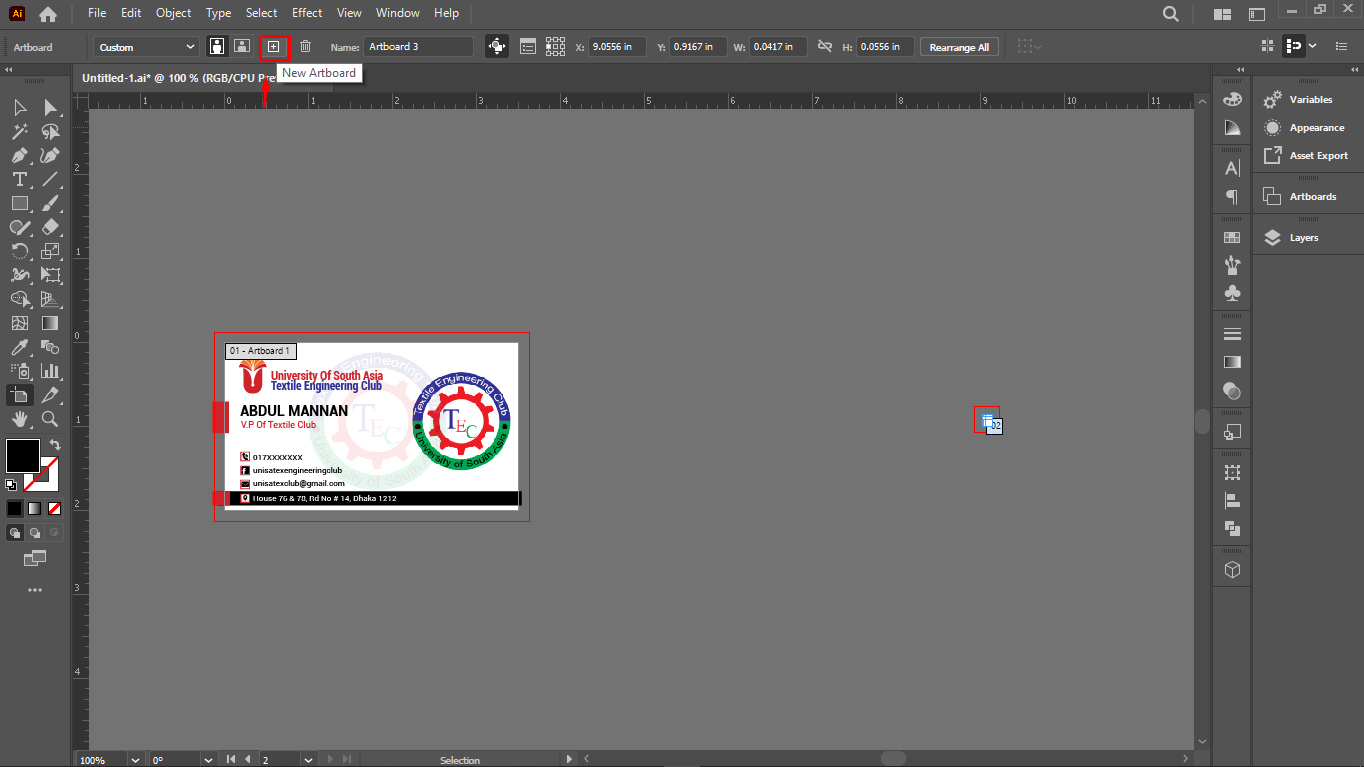Pick the Paintbrush tool
This screenshot has height=767, width=1364.
[50, 203]
